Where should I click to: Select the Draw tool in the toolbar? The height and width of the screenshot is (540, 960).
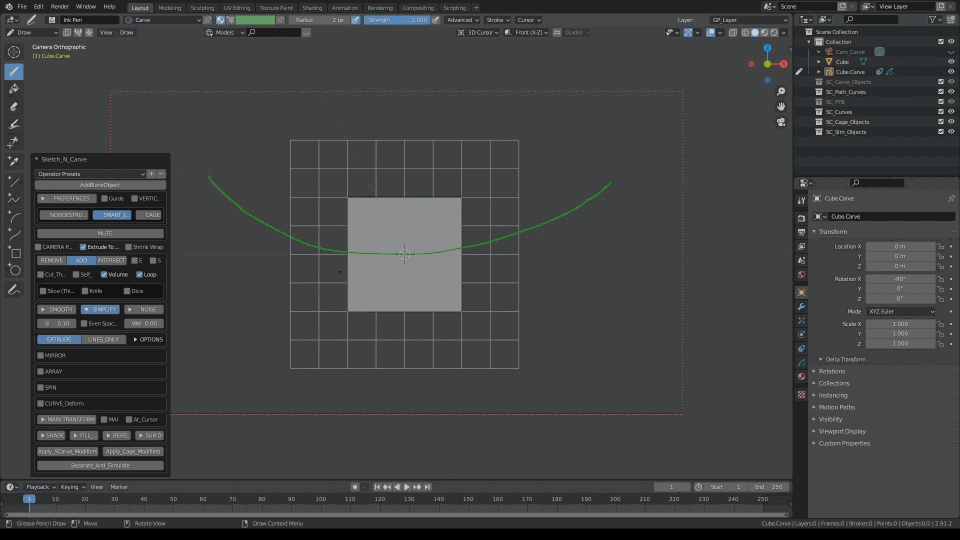14,71
